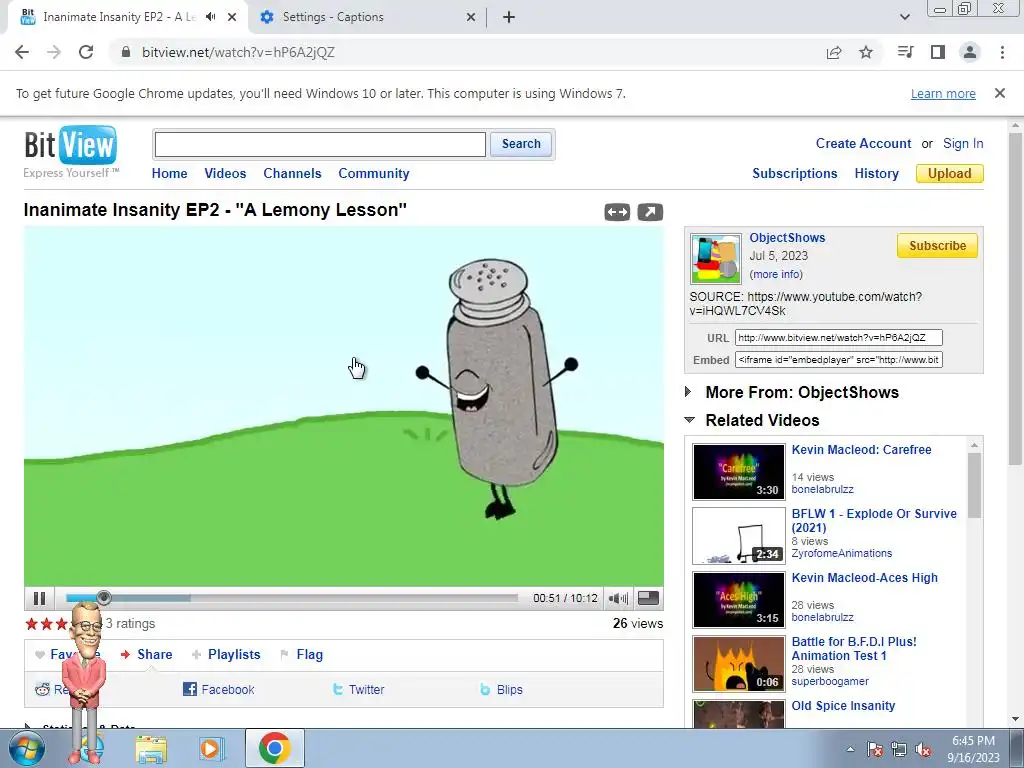Click the bonelabrulzz uploader link under Carefree
This screenshot has width=1024, height=768.
(822, 489)
